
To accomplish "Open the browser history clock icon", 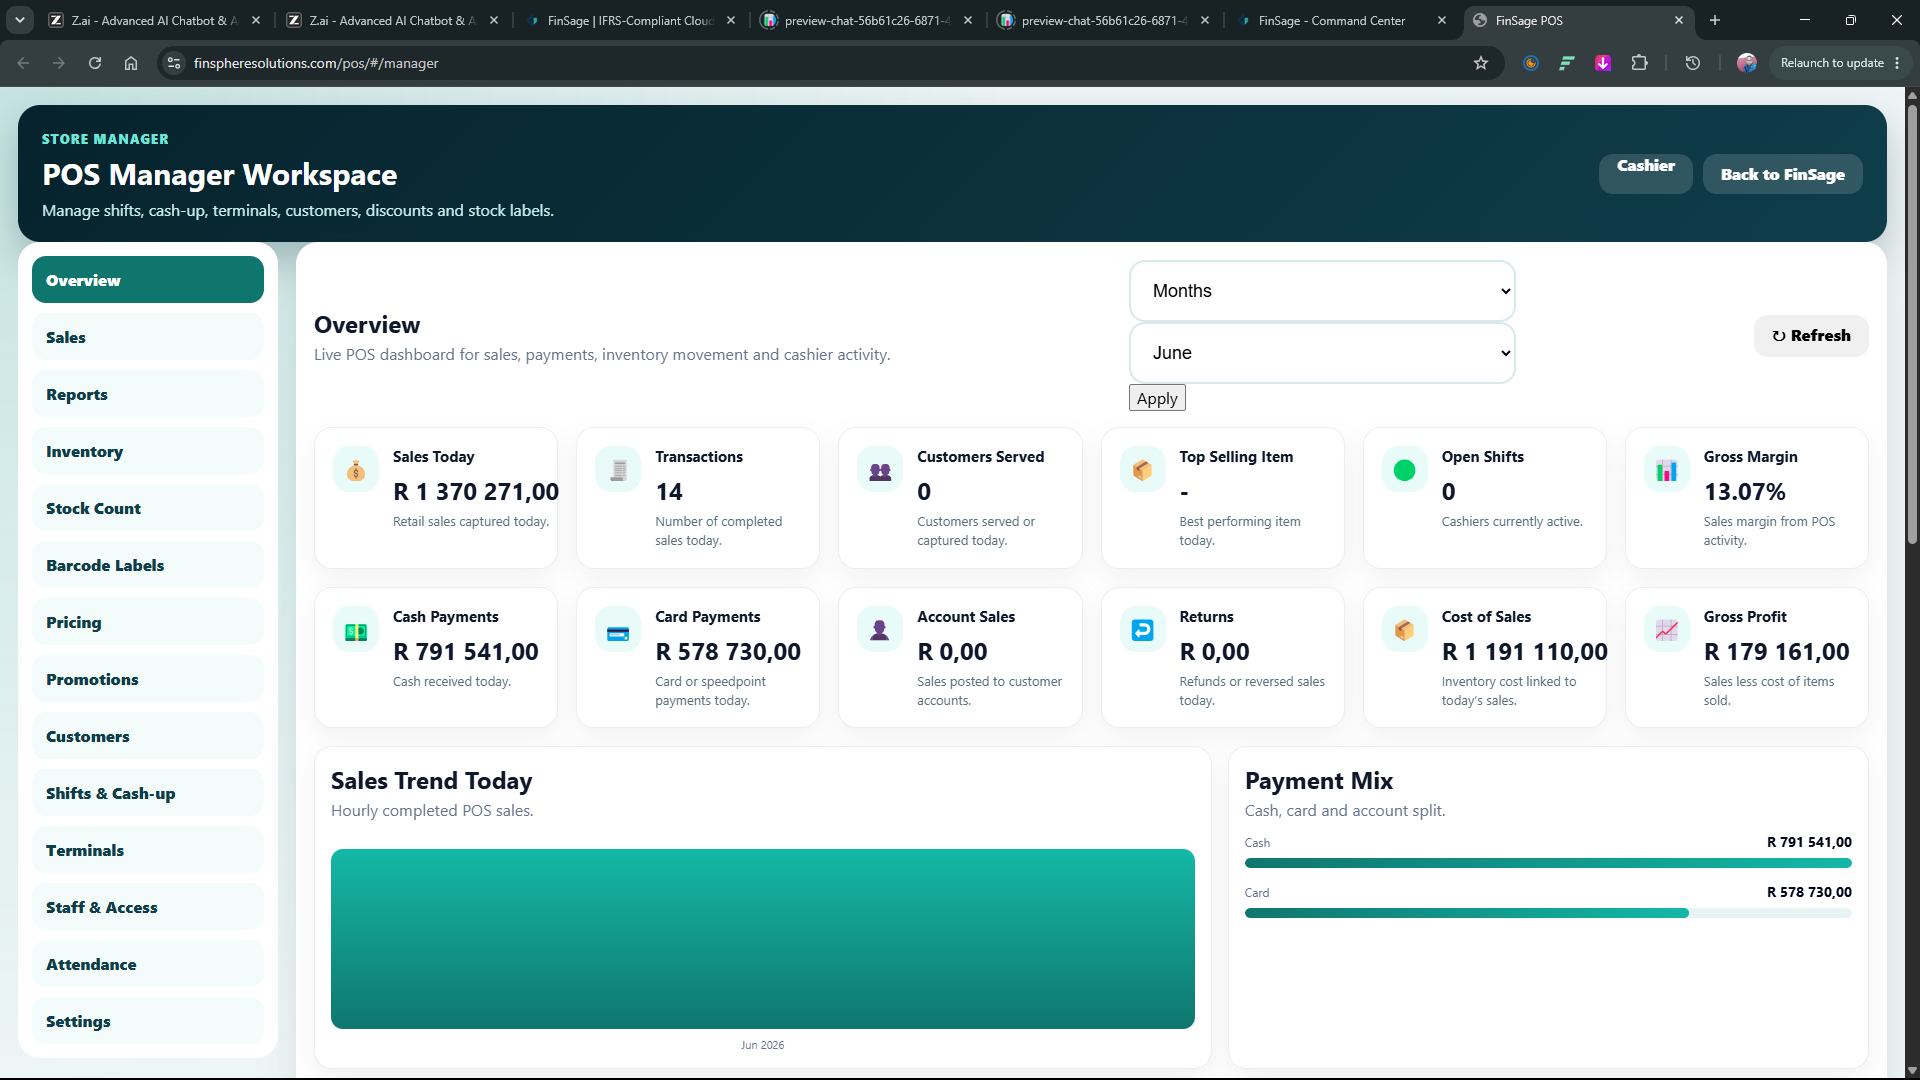I will pyautogui.click(x=1693, y=63).
